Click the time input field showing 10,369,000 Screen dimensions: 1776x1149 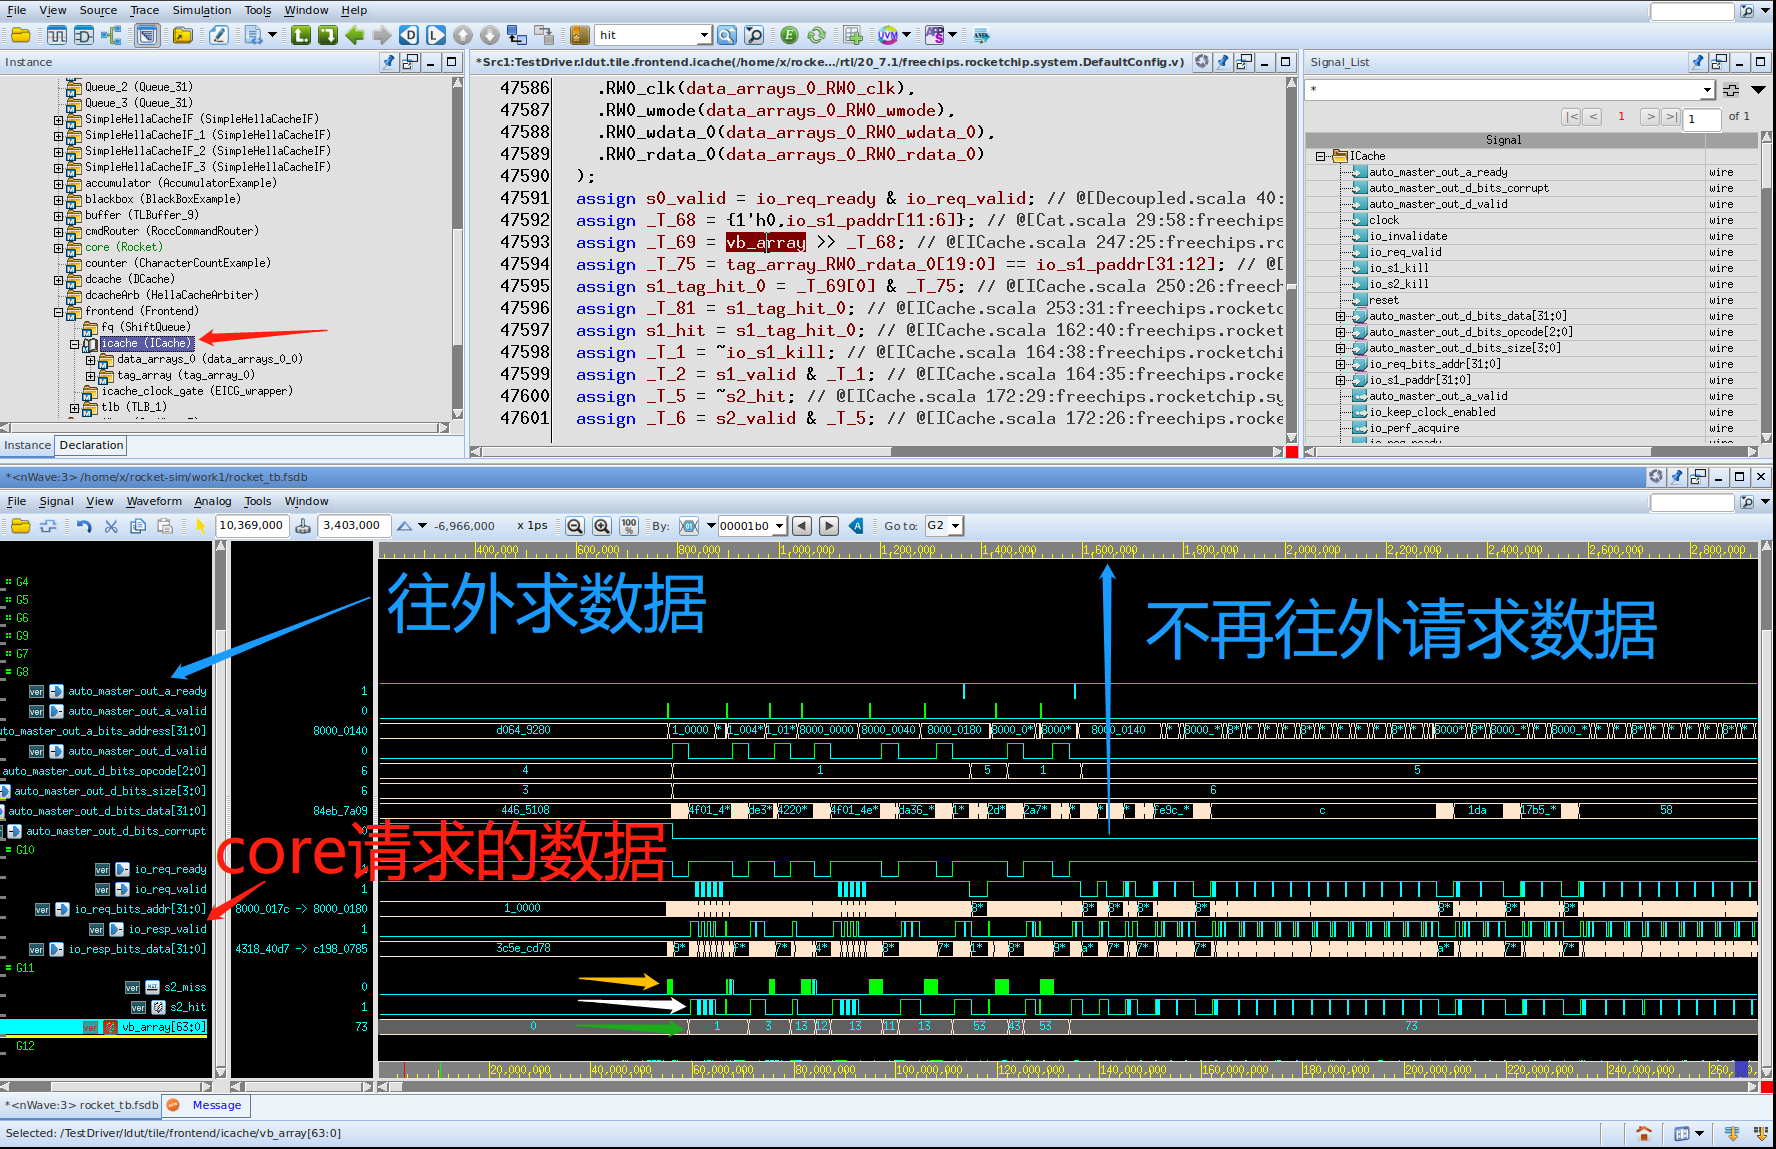(252, 525)
